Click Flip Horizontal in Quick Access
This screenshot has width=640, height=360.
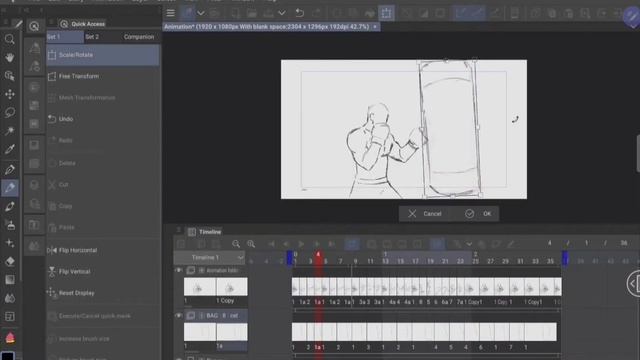tap(103, 250)
